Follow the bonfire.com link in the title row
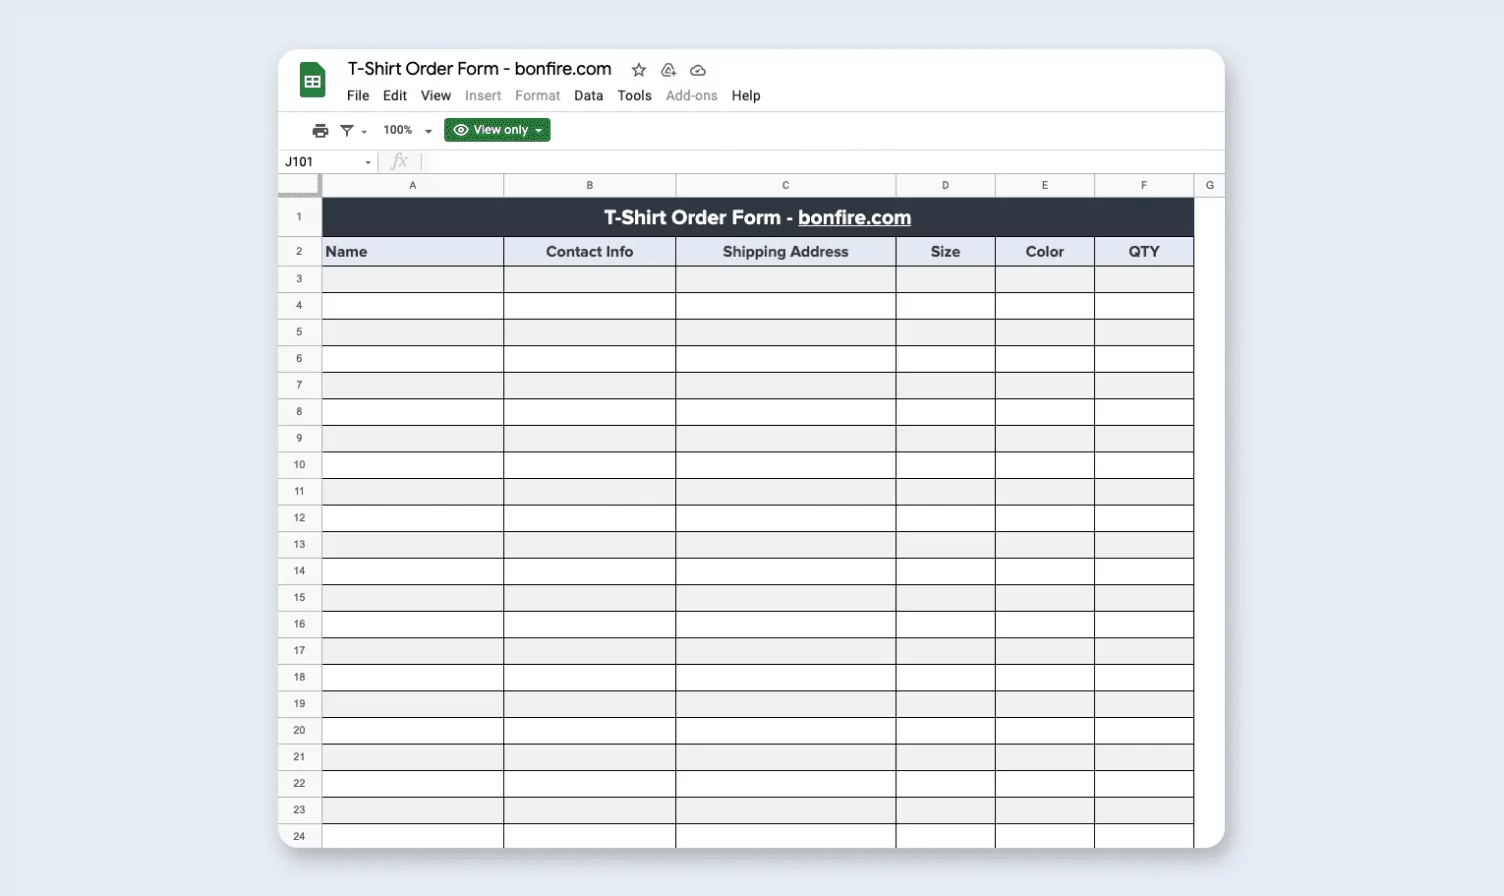The height and width of the screenshot is (896, 1504). point(853,217)
